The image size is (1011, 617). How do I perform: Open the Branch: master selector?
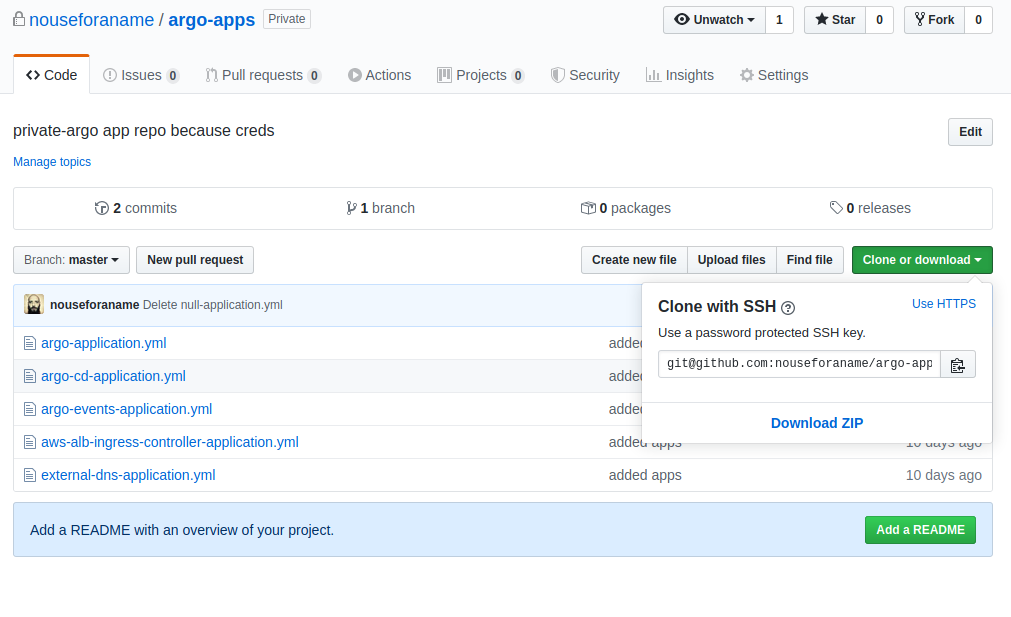pos(72,260)
